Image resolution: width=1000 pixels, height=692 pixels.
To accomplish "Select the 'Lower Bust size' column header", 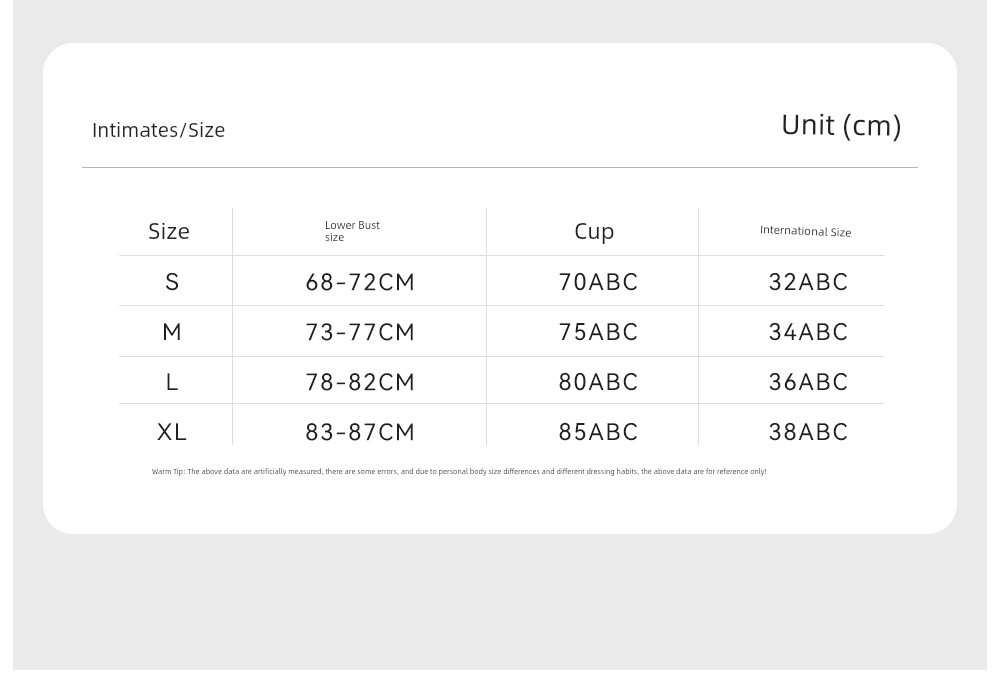I will (x=352, y=231).
